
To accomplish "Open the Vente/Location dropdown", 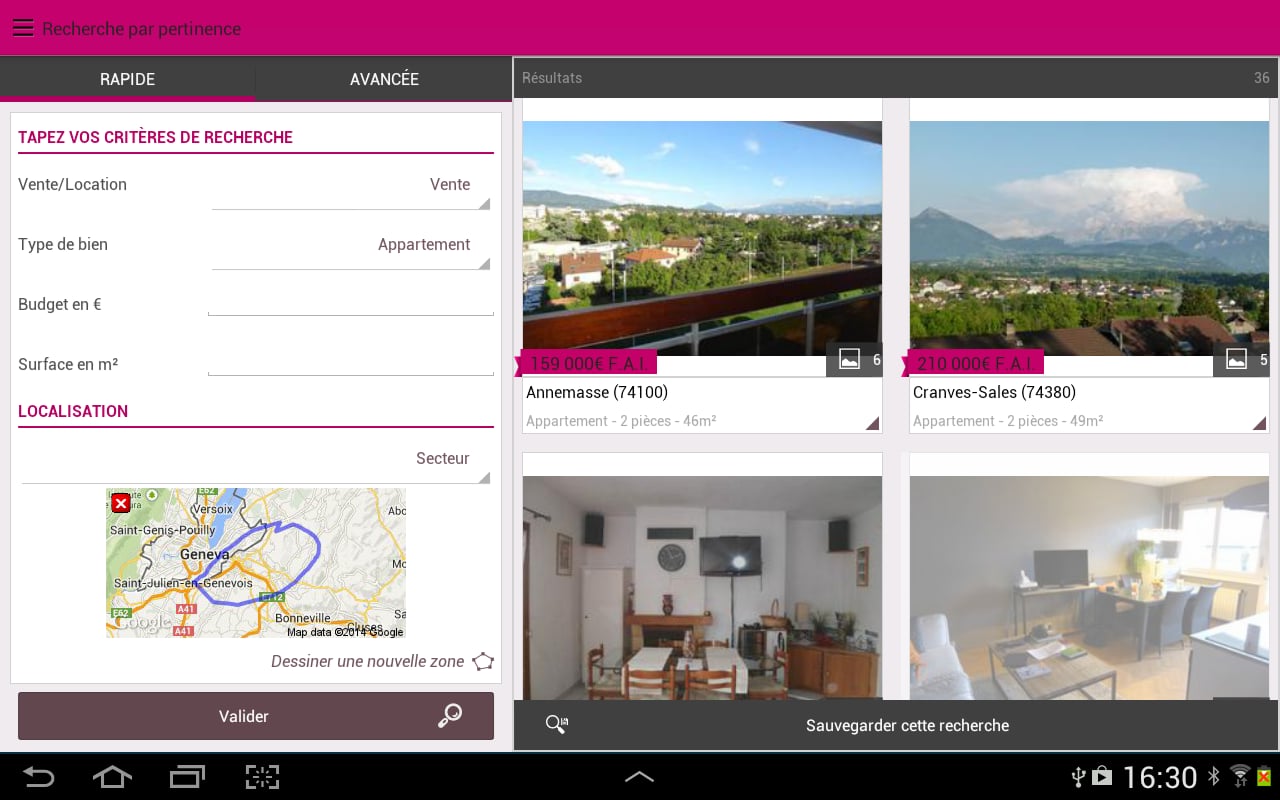I will (x=351, y=187).
